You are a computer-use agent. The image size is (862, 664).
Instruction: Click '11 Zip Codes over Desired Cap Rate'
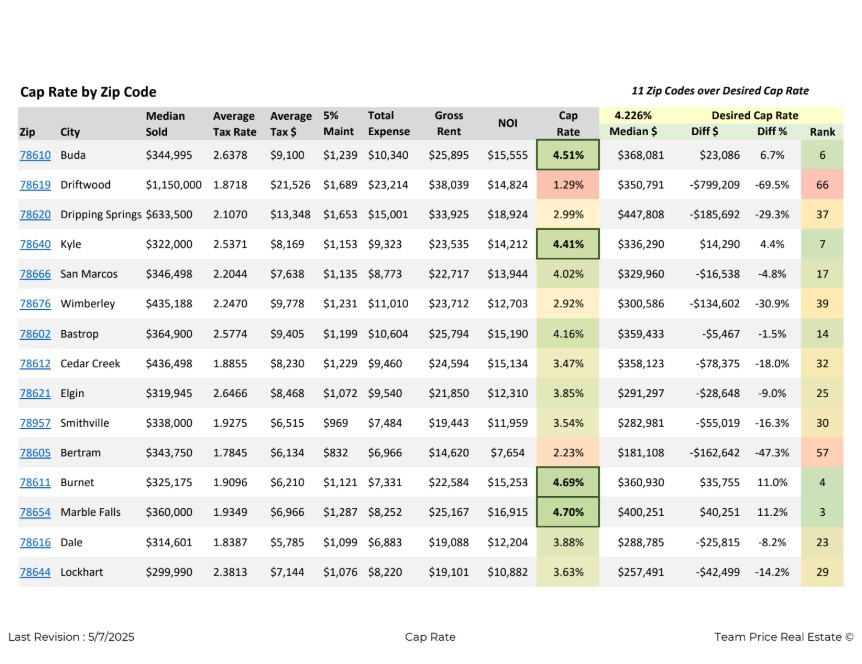click(720, 91)
